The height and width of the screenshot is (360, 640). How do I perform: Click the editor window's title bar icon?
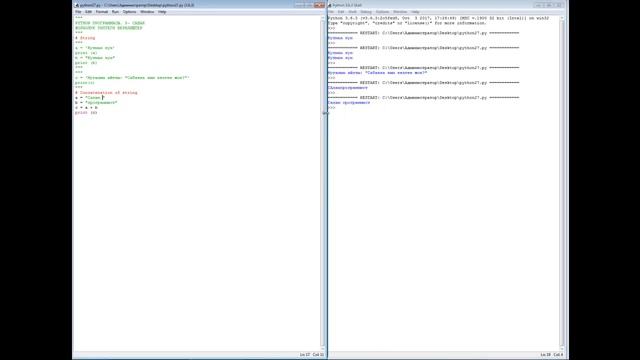(77, 5)
